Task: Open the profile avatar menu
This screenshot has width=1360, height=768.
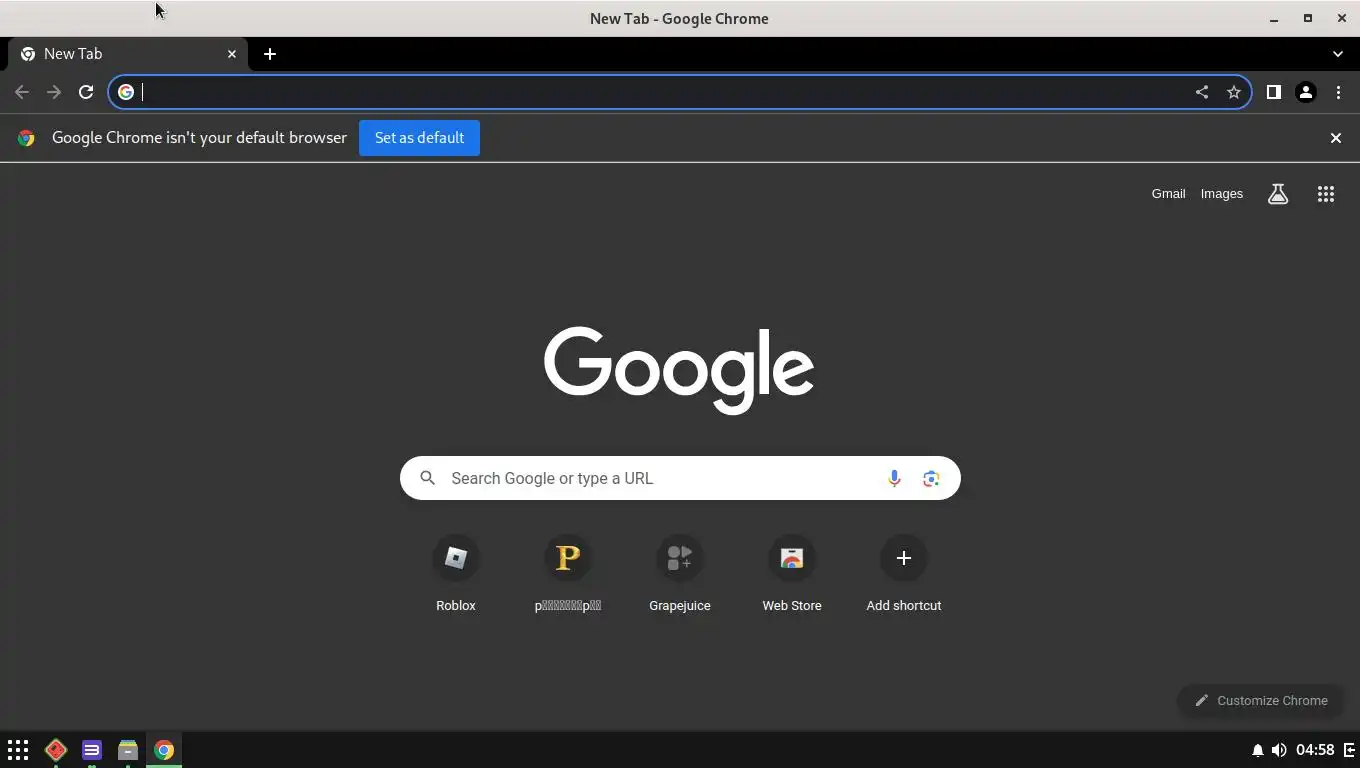Action: 1305,92
